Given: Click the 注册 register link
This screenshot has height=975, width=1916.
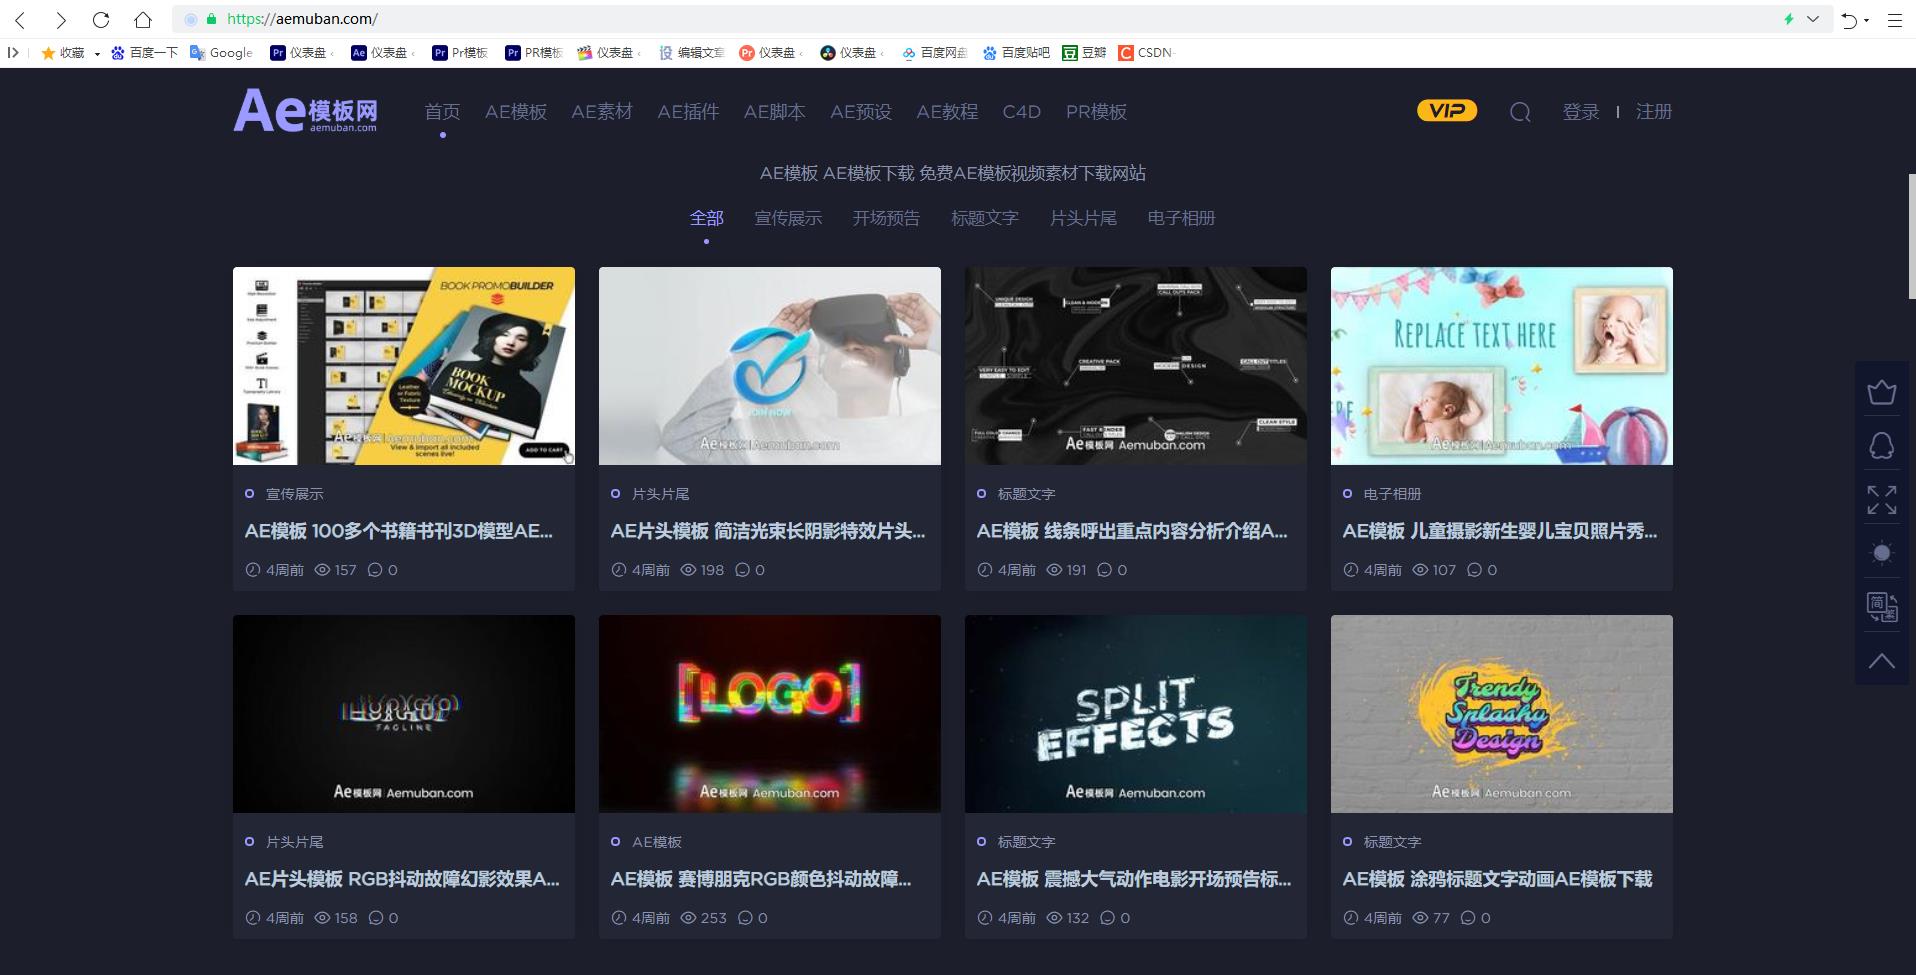Looking at the screenshot, I should [1651, 112].
